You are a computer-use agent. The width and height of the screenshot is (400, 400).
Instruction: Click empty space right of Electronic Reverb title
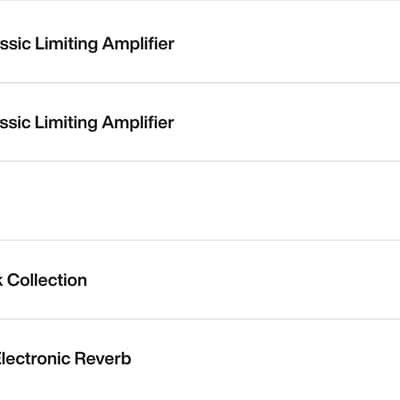pos(267,359)
